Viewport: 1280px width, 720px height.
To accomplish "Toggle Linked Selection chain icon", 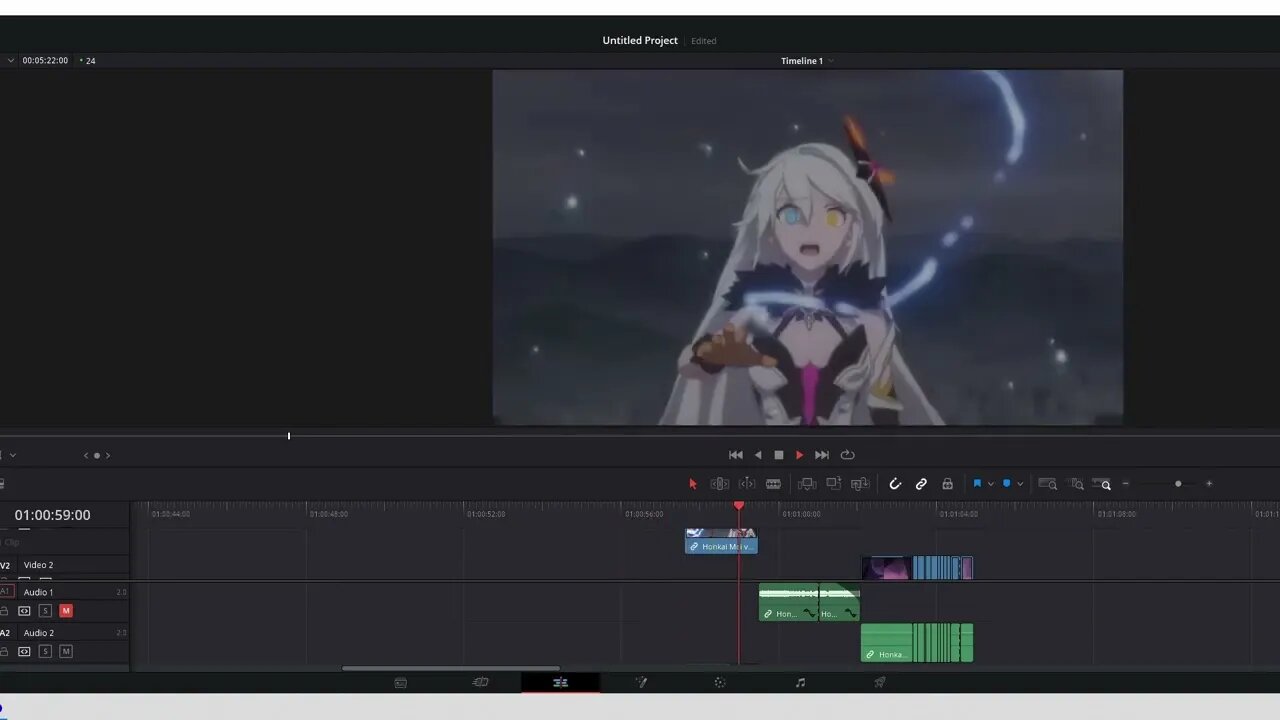I will (921, 484).
